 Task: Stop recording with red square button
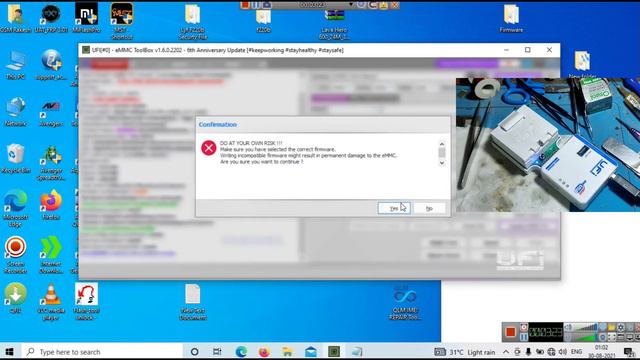pyautogui.click(x=510, y=331)
